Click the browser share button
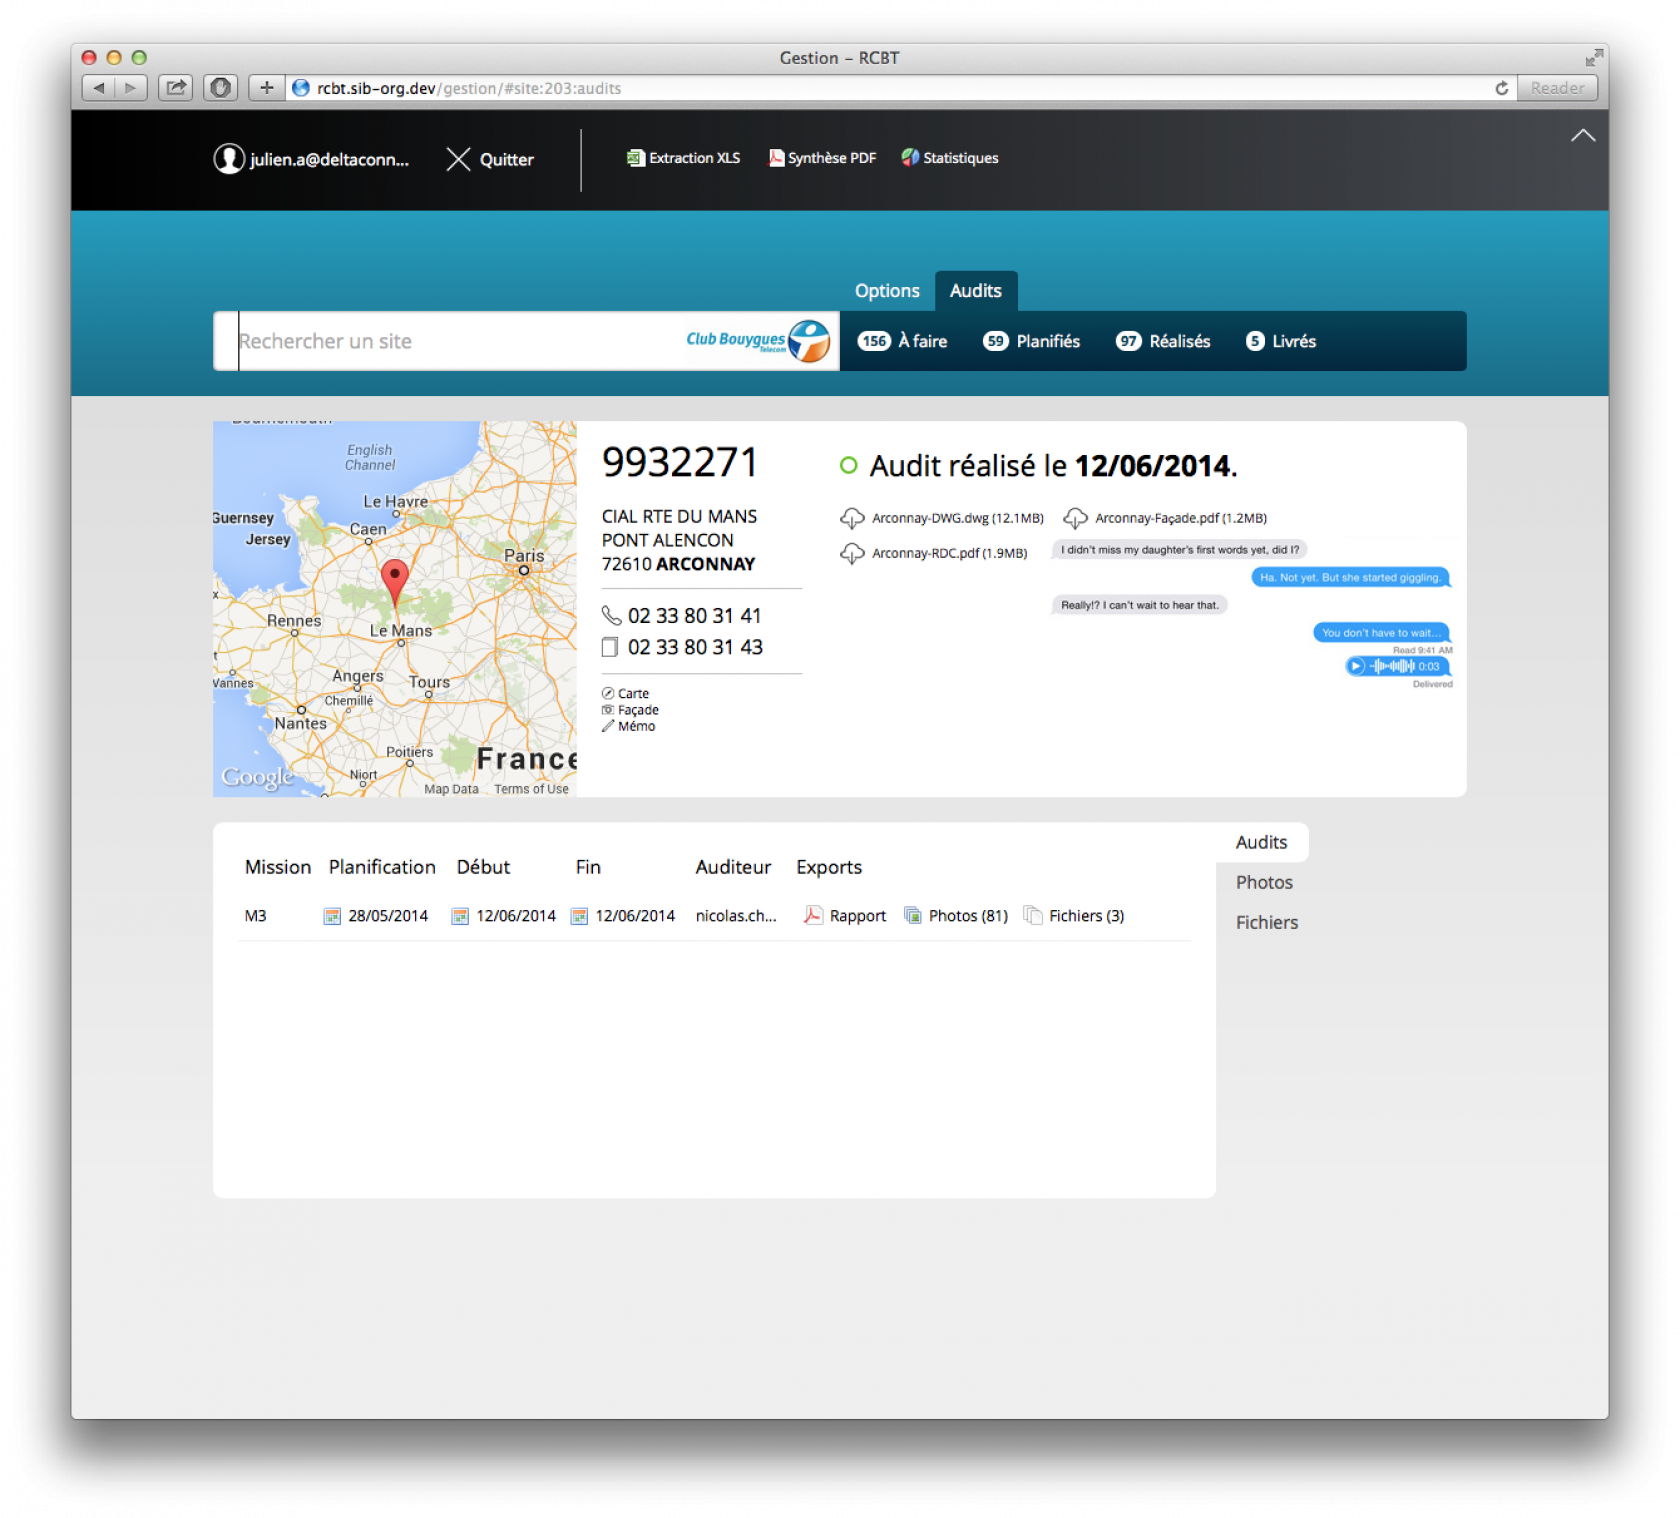 point(175,88)
